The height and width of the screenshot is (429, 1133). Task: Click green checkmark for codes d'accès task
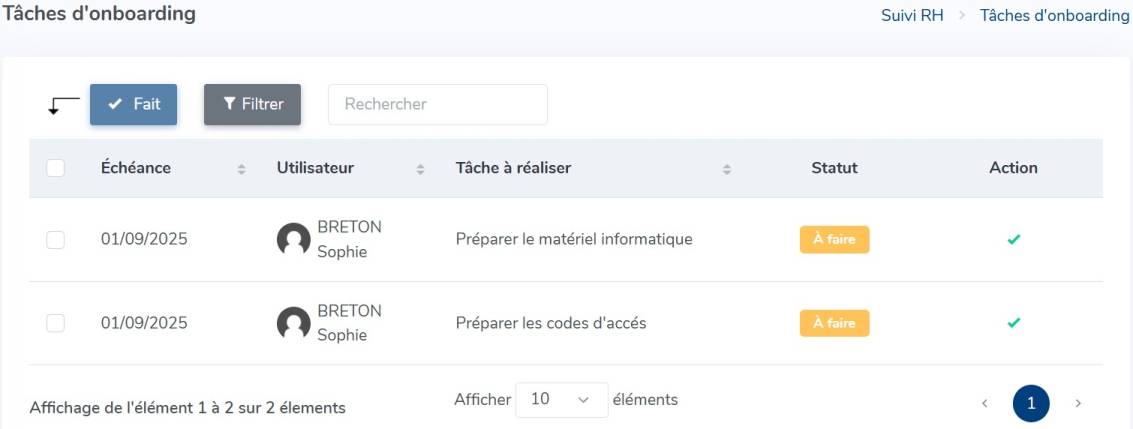(x=1013, y=322)
